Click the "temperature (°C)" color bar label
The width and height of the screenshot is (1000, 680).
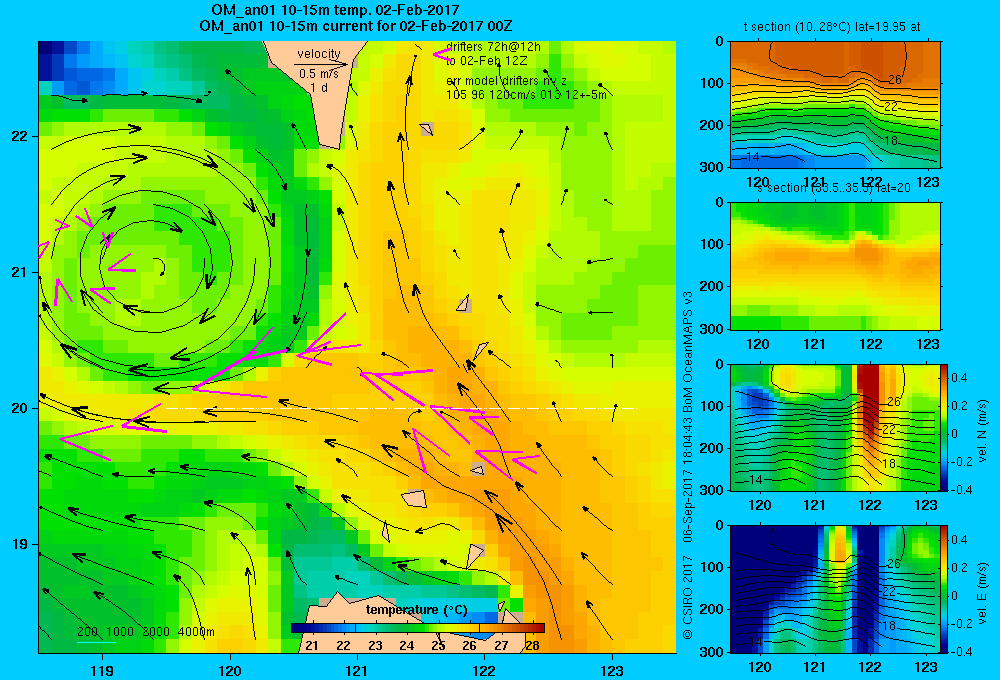click(x=416, y=610)
